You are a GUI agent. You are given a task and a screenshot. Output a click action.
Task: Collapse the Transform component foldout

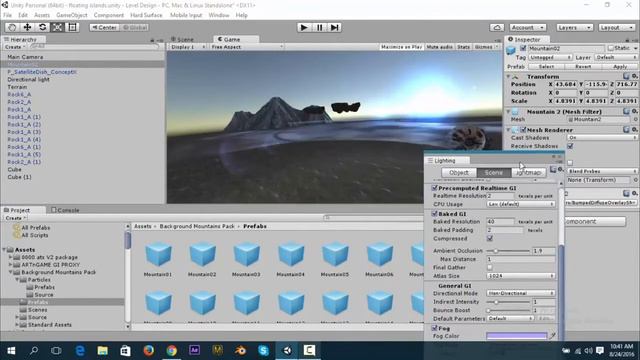coord(509,76)
